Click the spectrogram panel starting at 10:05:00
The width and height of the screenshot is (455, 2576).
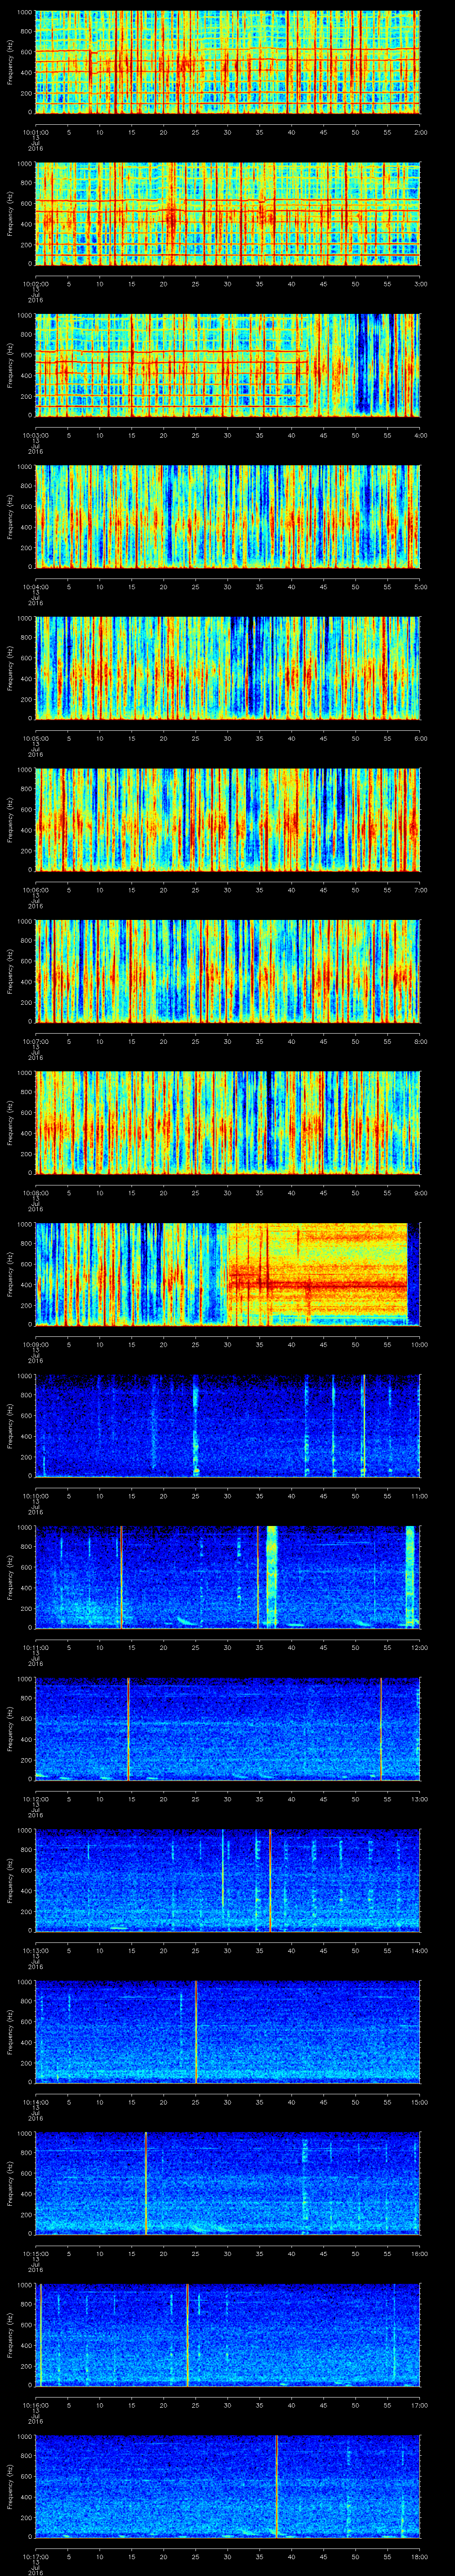(228, 668)
